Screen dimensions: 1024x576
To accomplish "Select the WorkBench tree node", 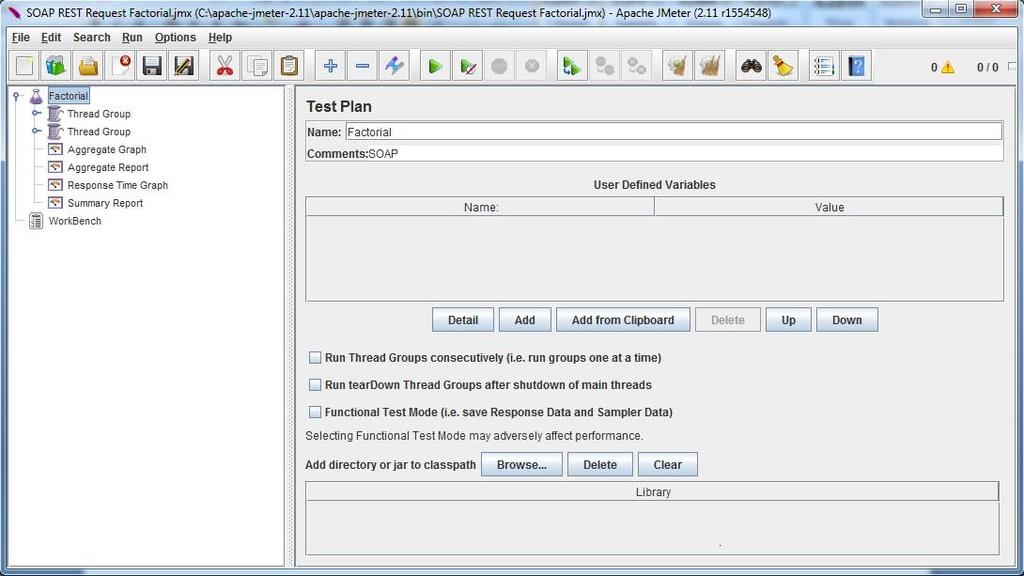I will pos(74,221).
